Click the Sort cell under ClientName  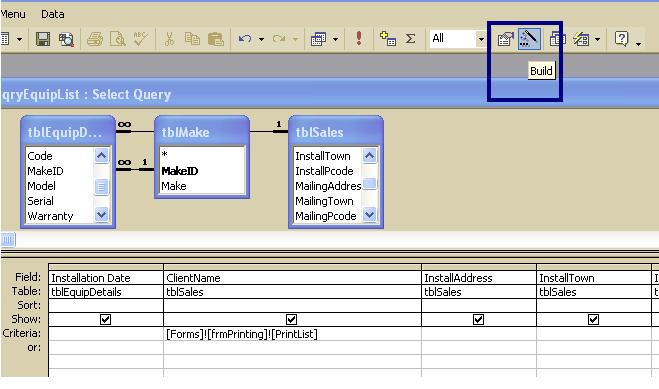[292, 305]
